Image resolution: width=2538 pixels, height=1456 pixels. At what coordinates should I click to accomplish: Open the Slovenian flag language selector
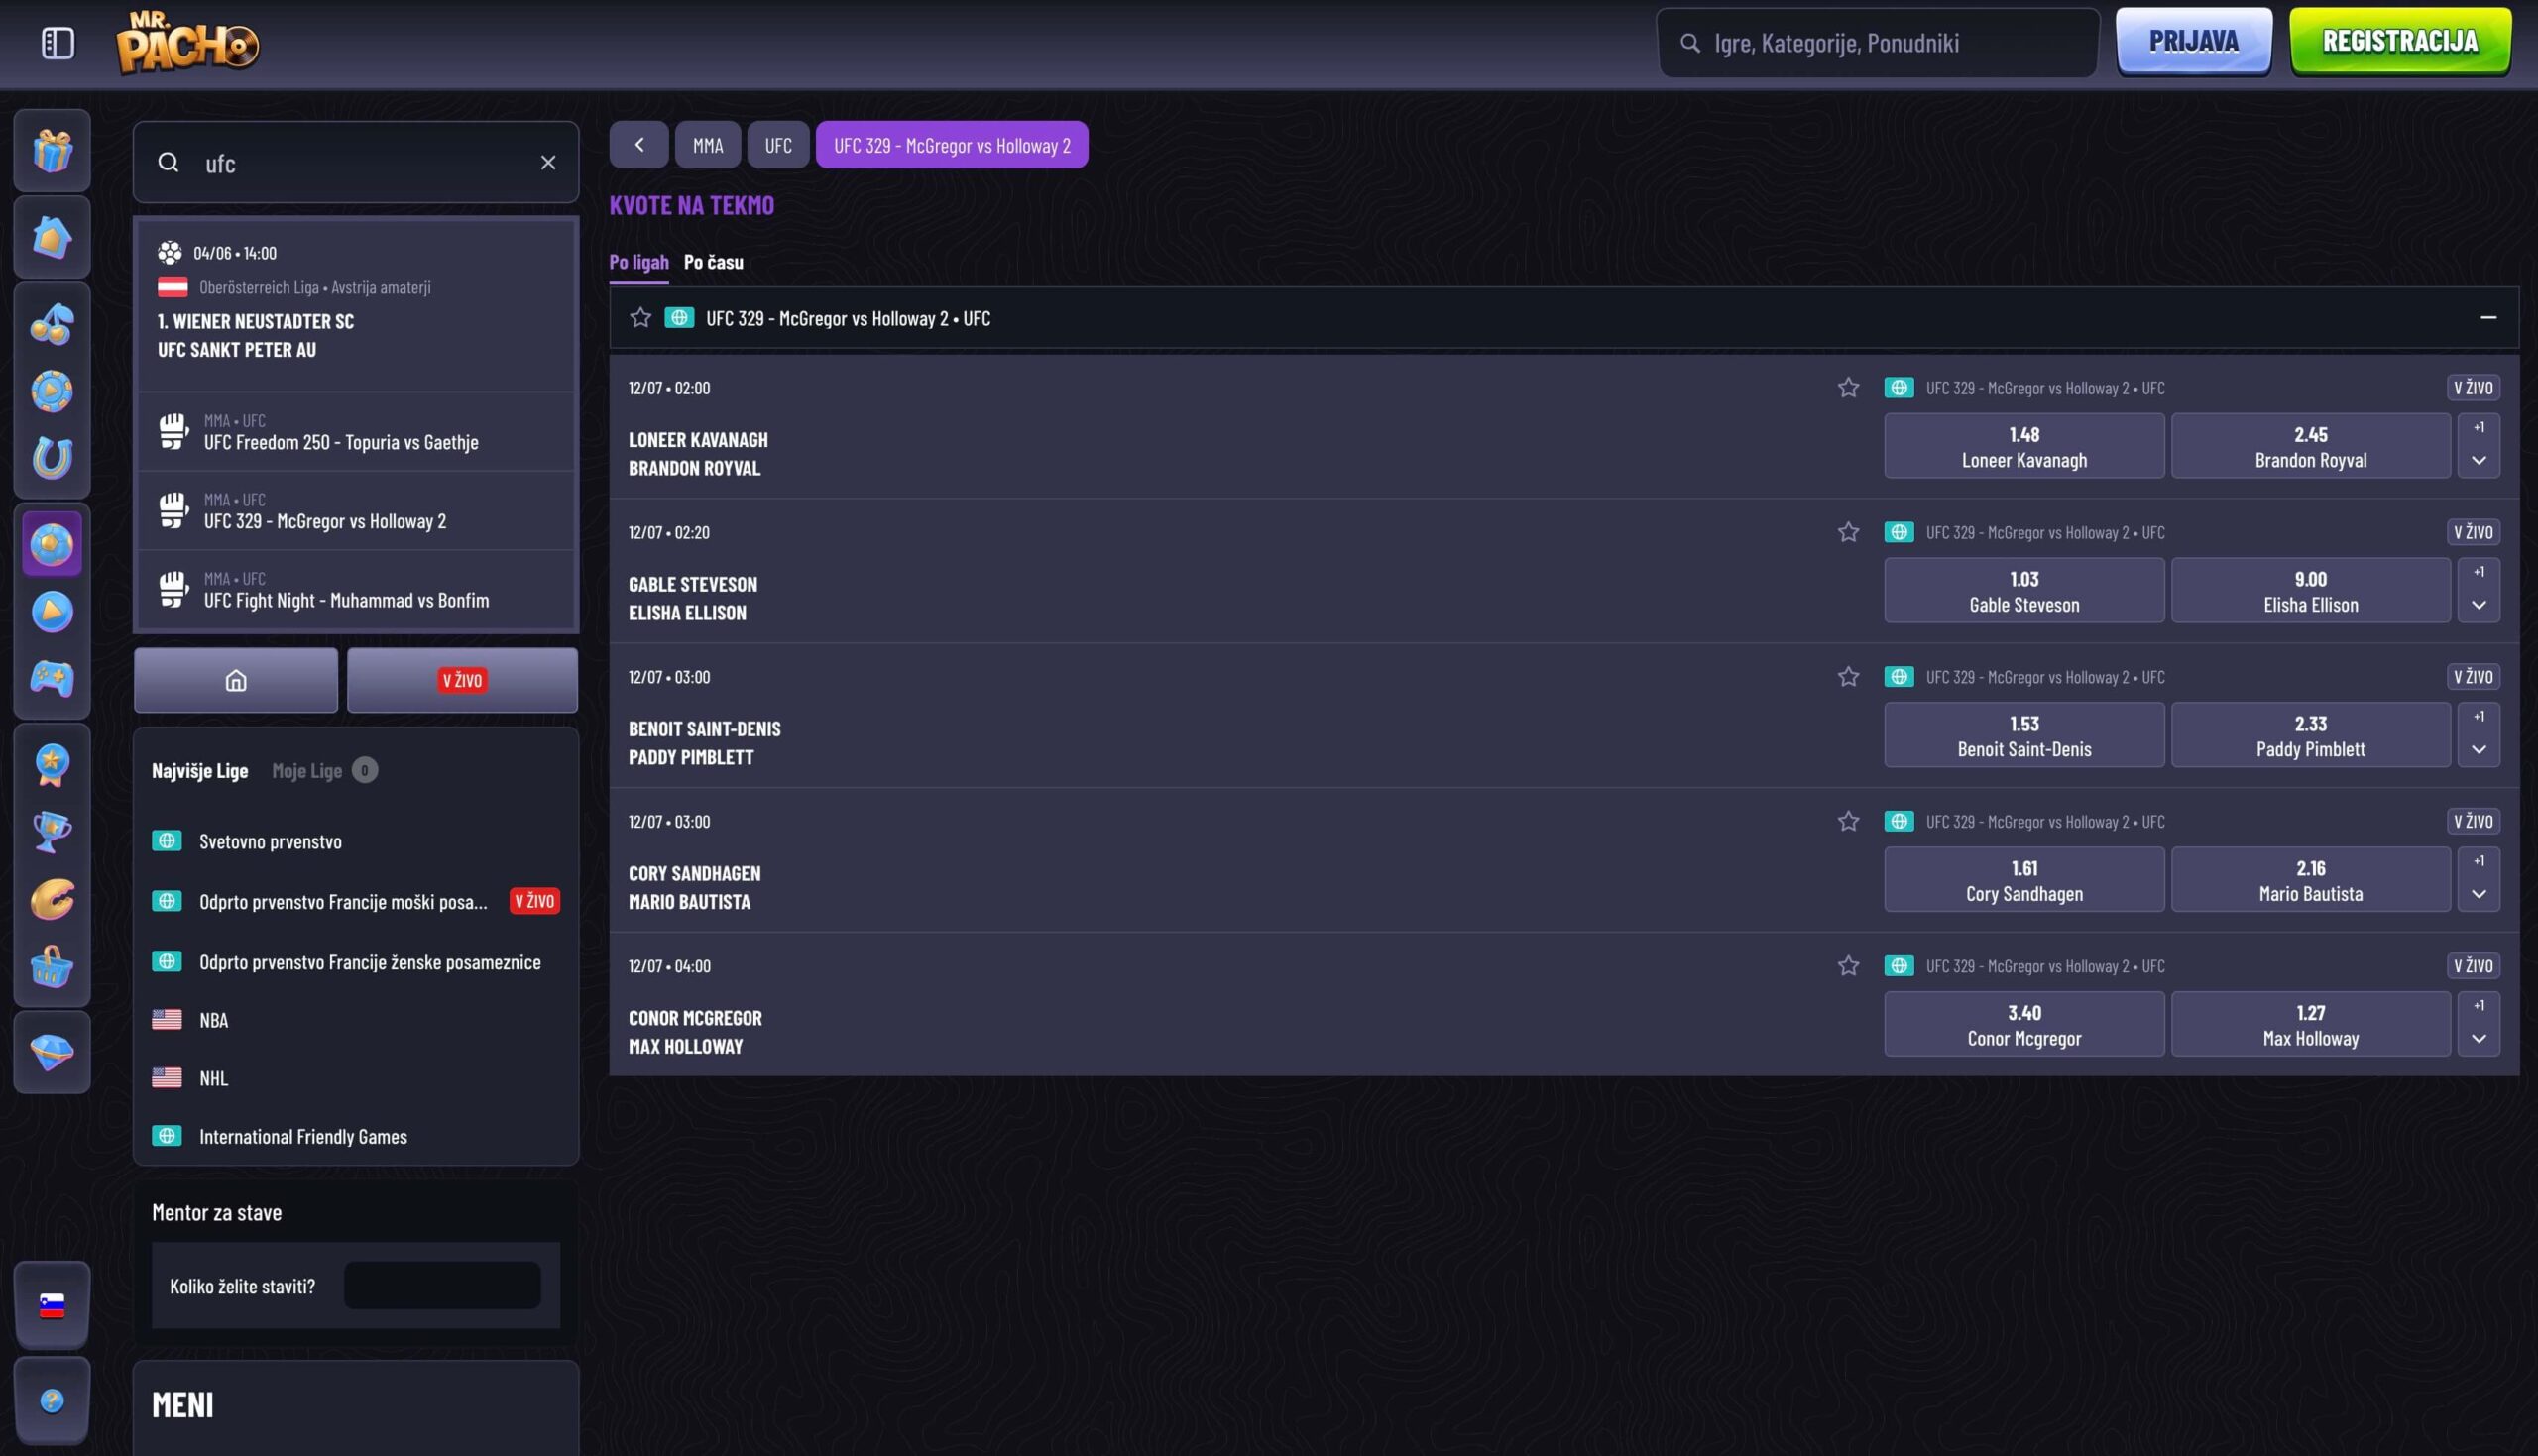pyautogui.click(x=52, y=1305)
